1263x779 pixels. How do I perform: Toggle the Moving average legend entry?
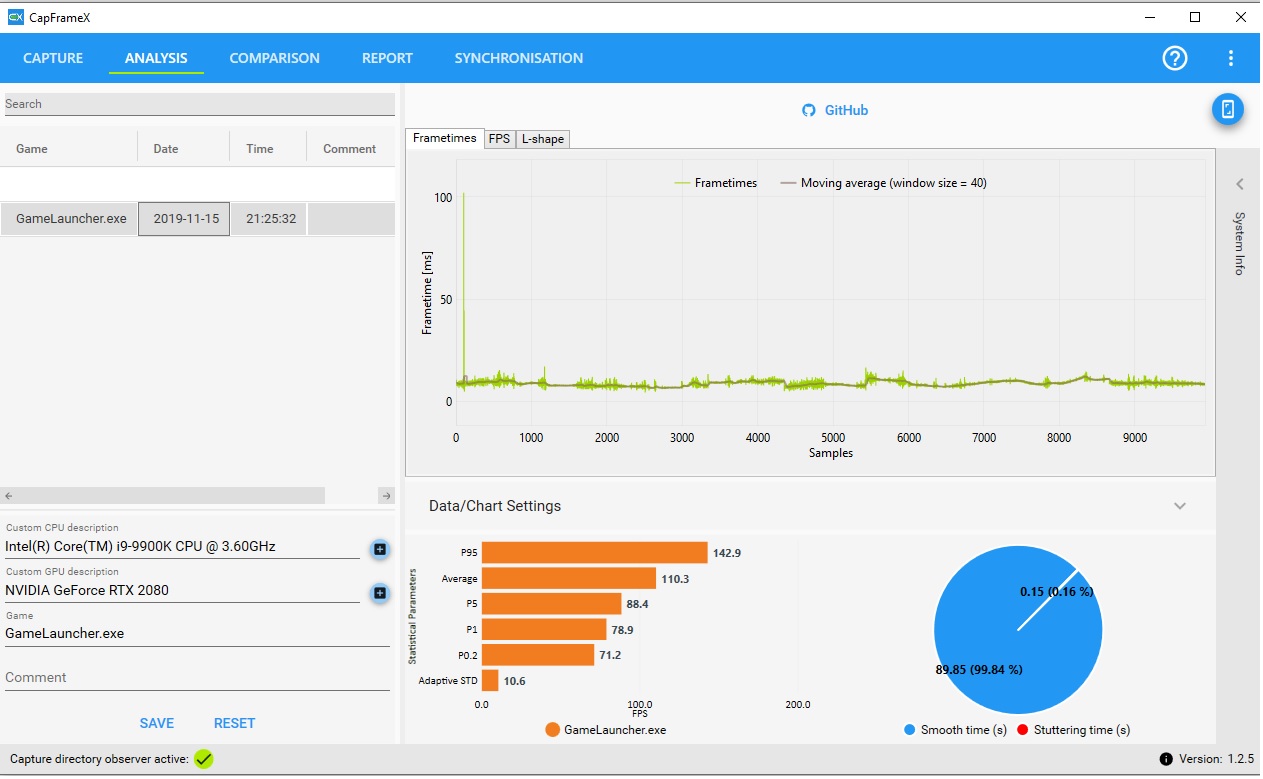[883, 183]
